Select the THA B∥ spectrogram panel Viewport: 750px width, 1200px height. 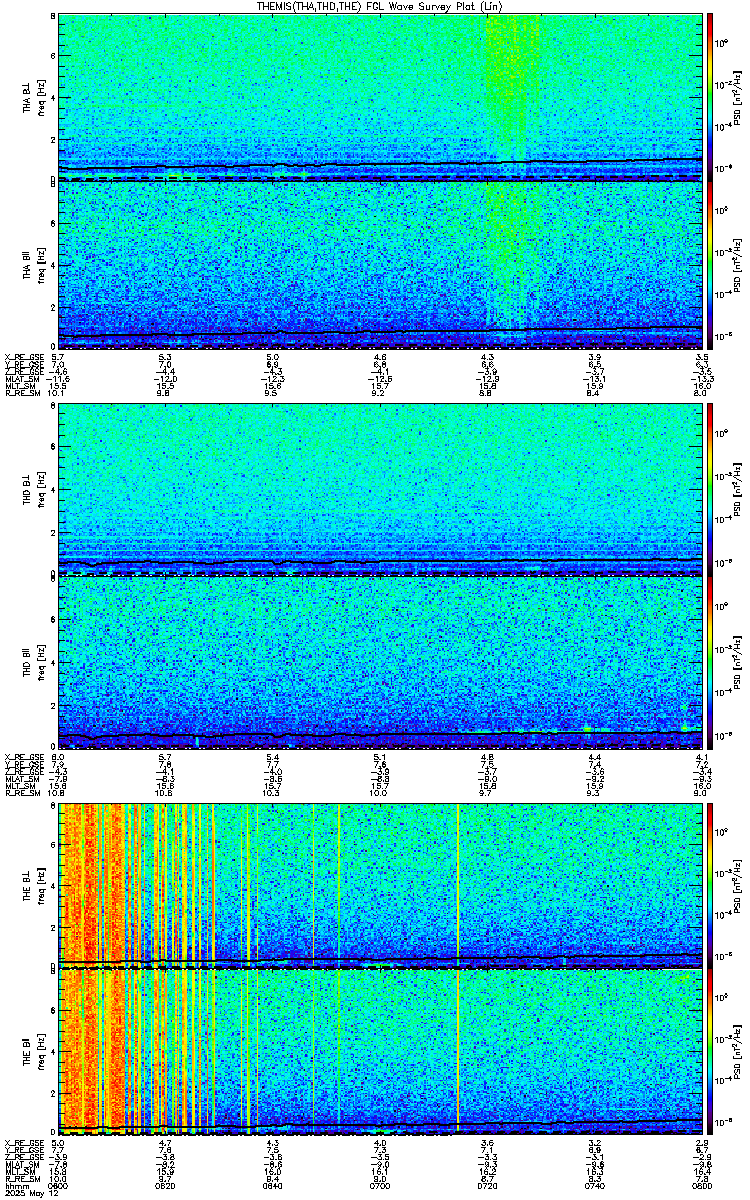tap(381, 264)
